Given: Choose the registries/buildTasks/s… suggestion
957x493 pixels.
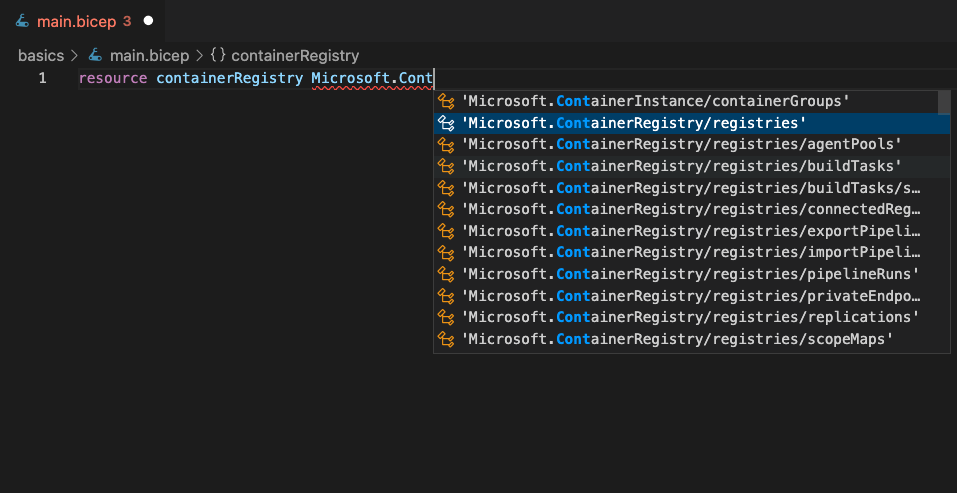Looking at the screenshot, I should pos(692,188).
